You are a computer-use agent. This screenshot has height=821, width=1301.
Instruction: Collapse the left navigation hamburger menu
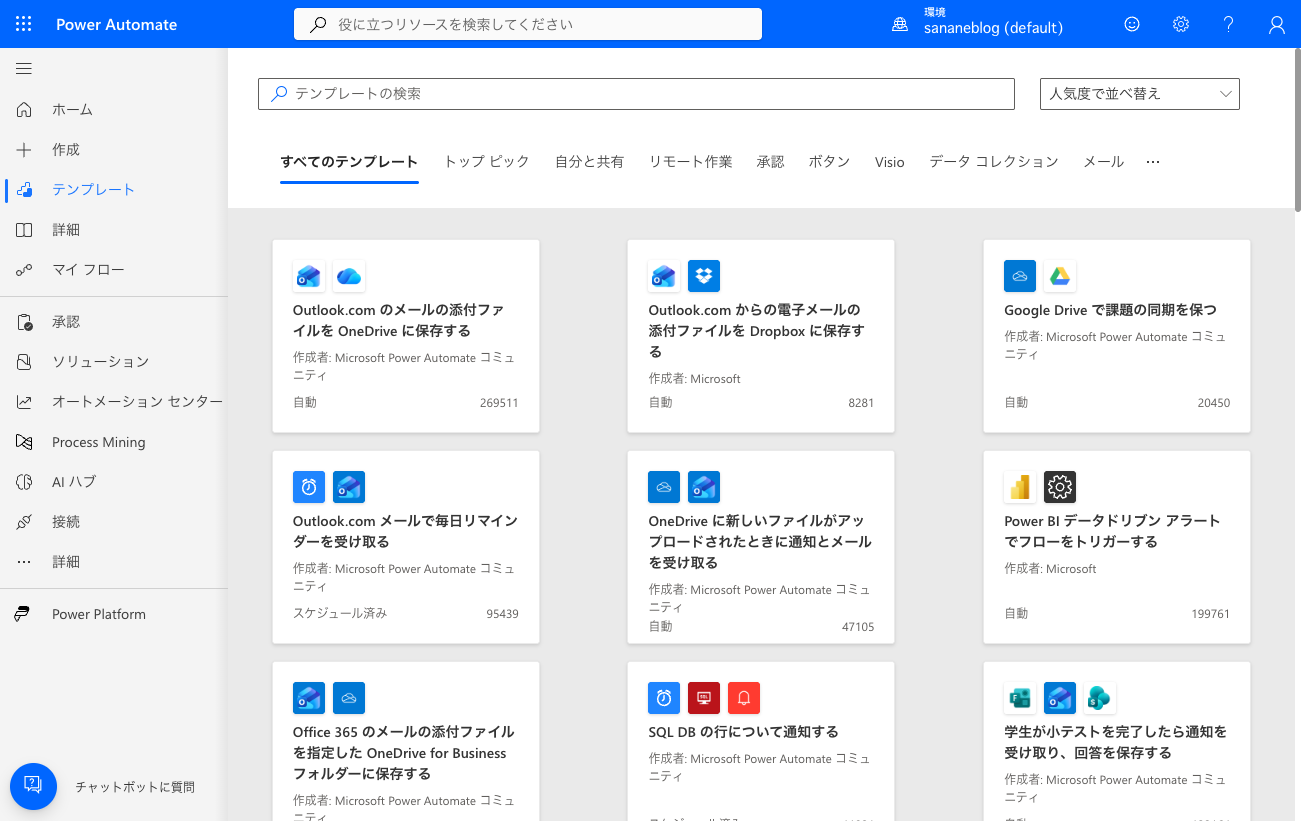(x=24, y=69)
